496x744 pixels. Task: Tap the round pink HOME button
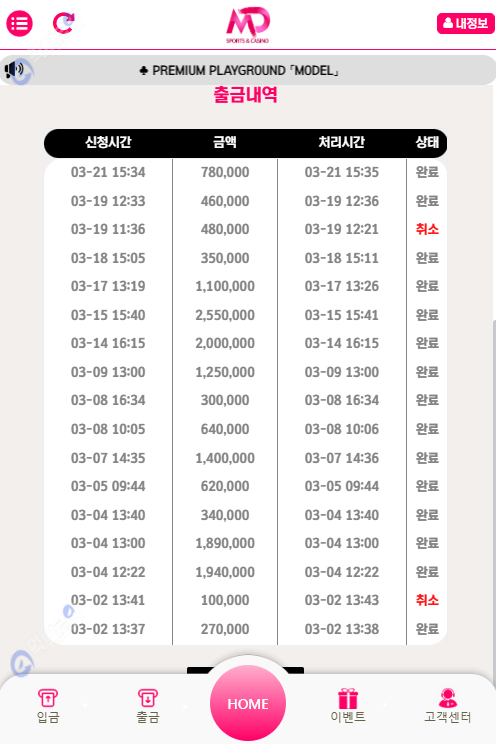click(x=248, y=703)
